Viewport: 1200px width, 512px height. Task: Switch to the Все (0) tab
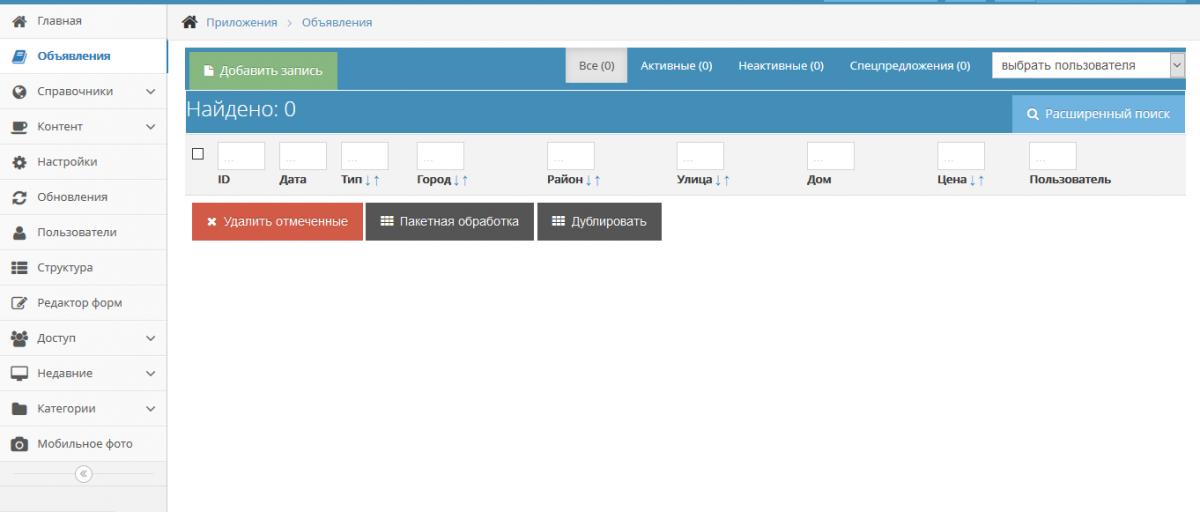tap(597, 65)
